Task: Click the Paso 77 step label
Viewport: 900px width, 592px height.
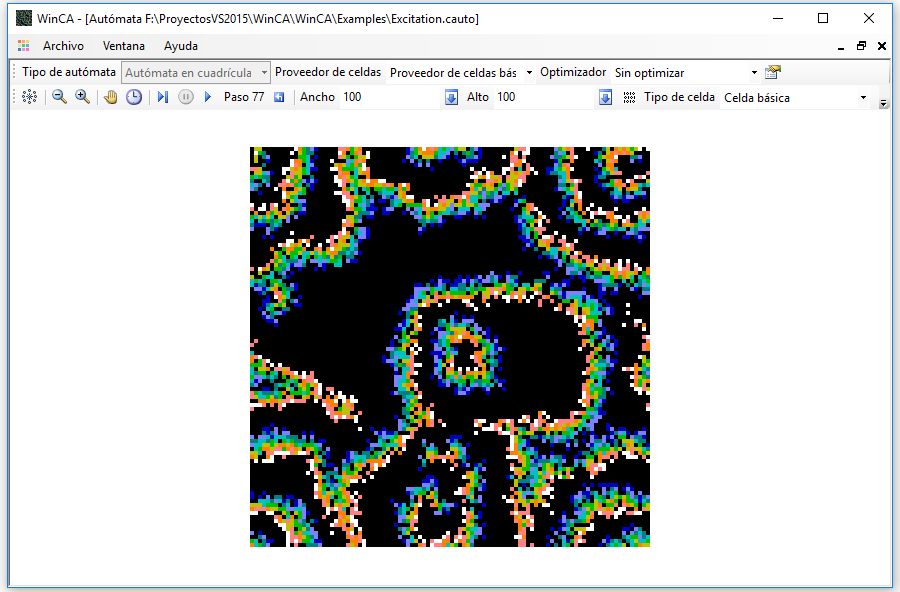Action: [244, 97]
